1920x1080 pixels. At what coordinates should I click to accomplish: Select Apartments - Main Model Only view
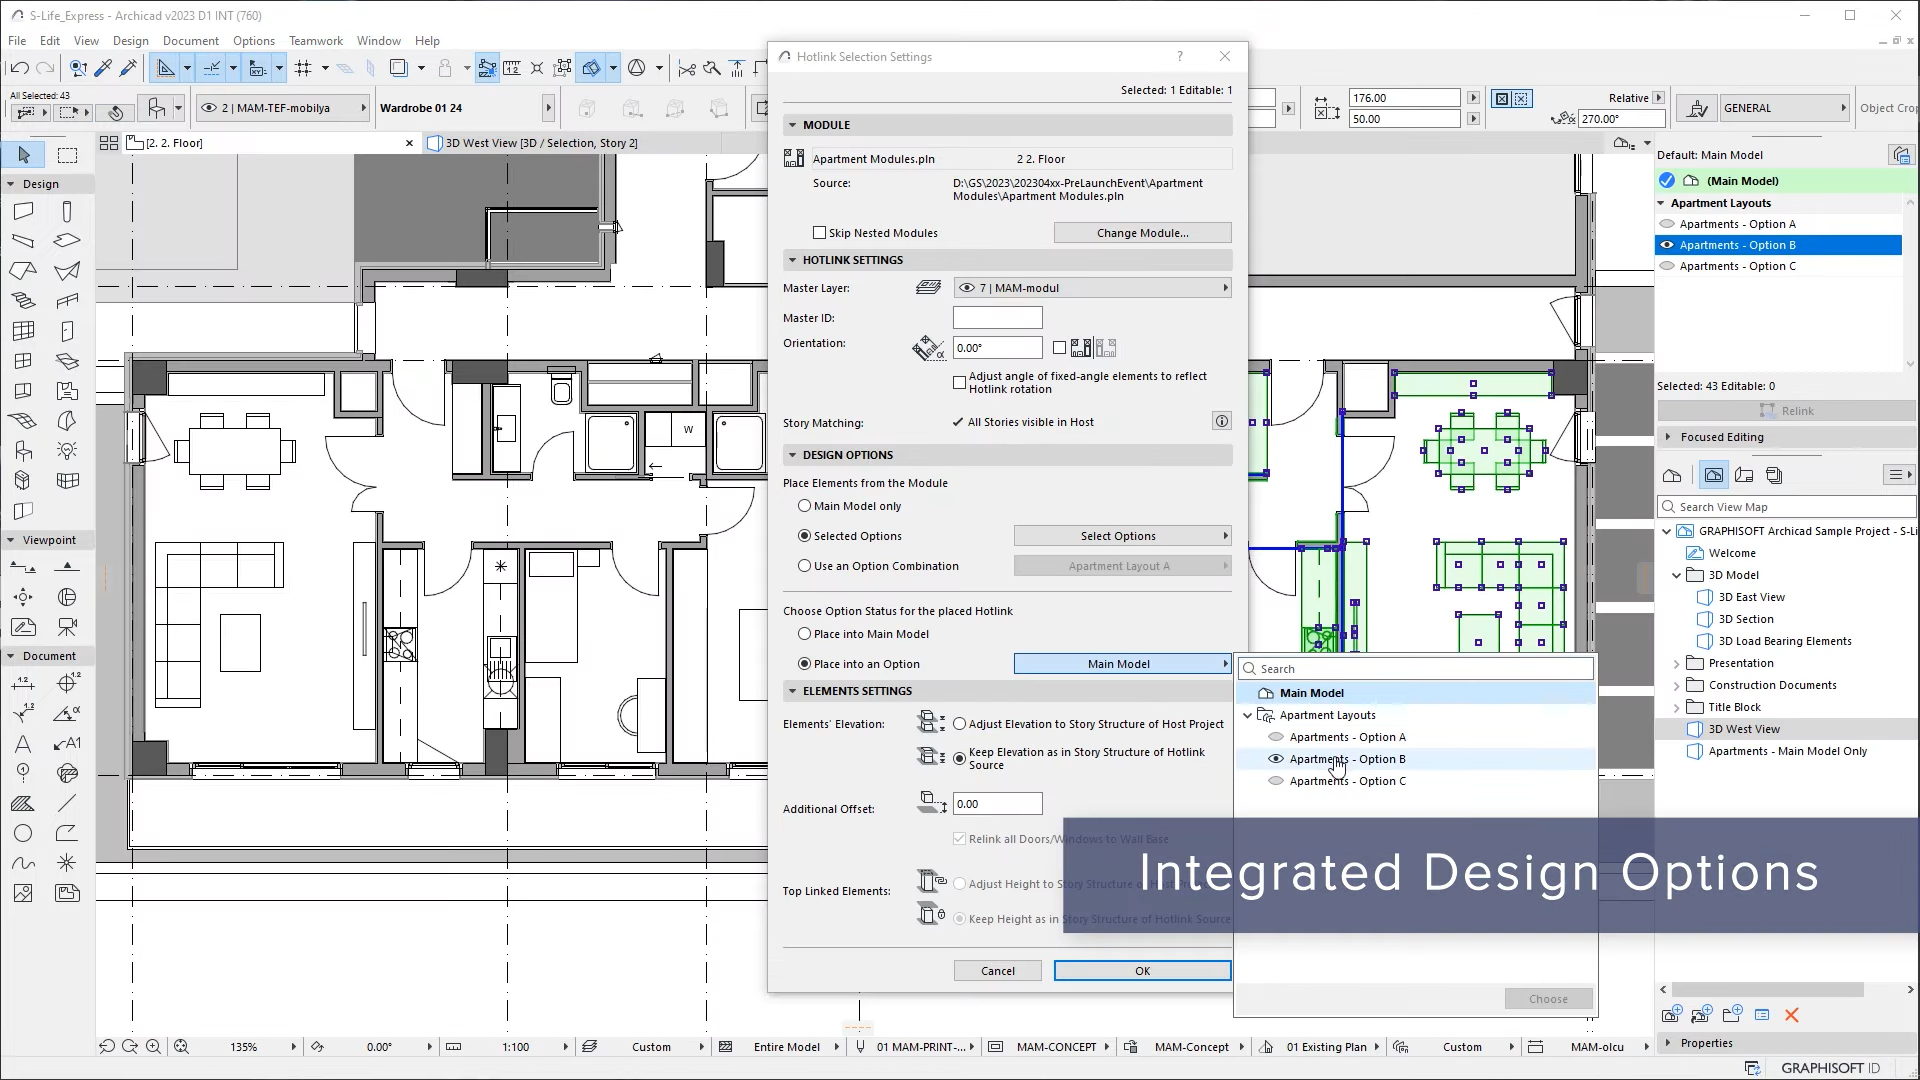click(1787, 751)
